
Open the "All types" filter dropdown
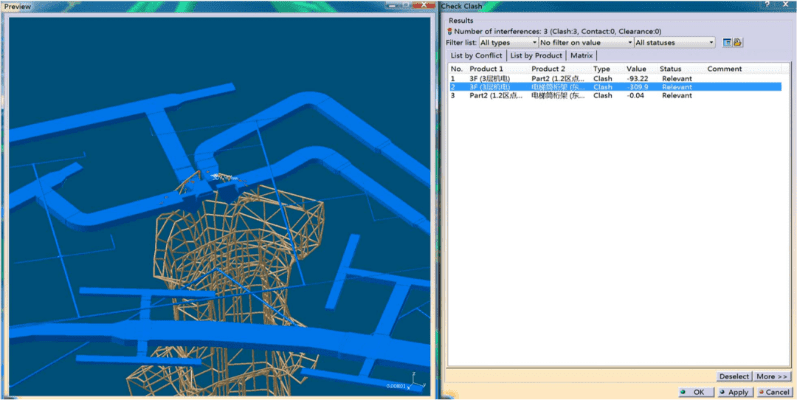click(x=507, y=43)
